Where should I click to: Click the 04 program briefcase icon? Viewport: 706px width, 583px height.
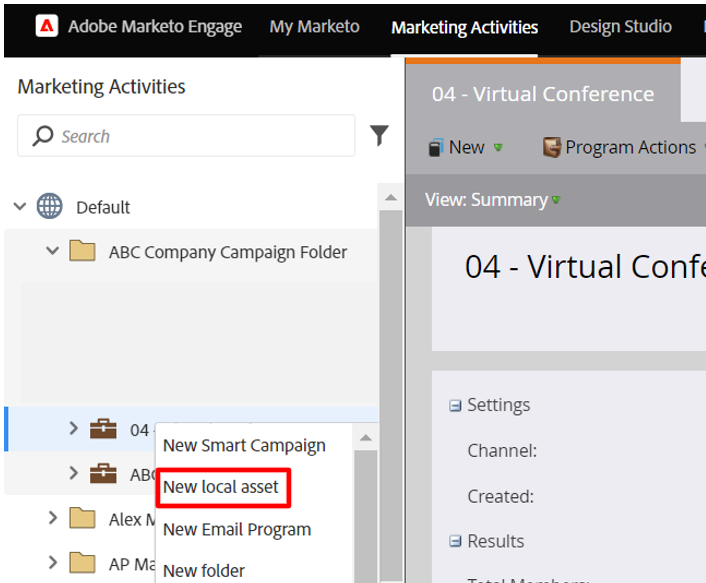[103, 429]
